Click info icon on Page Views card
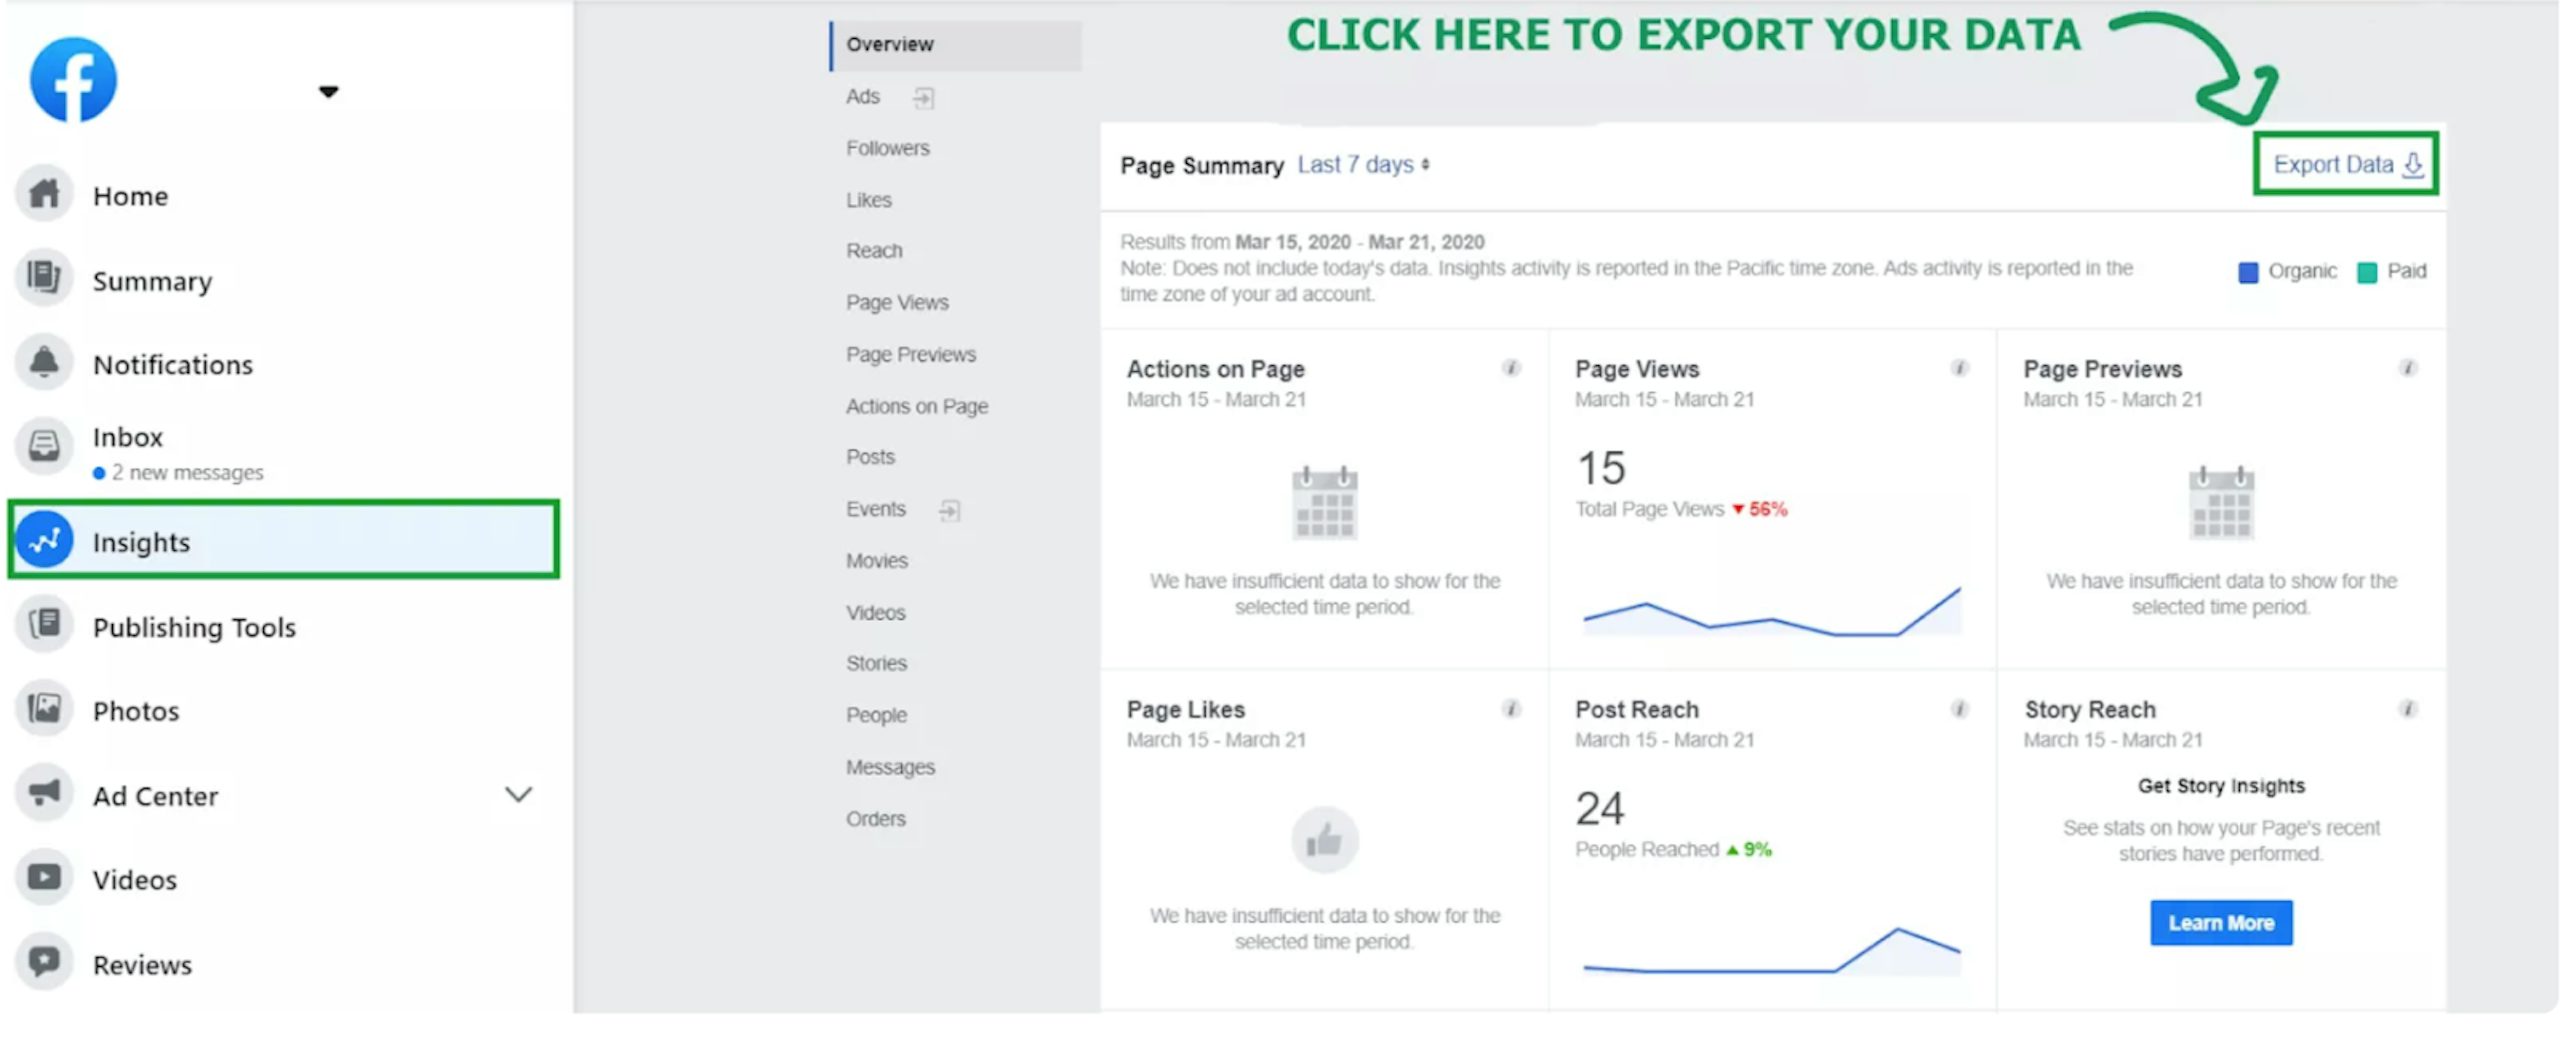 (x=1959, y=369)
